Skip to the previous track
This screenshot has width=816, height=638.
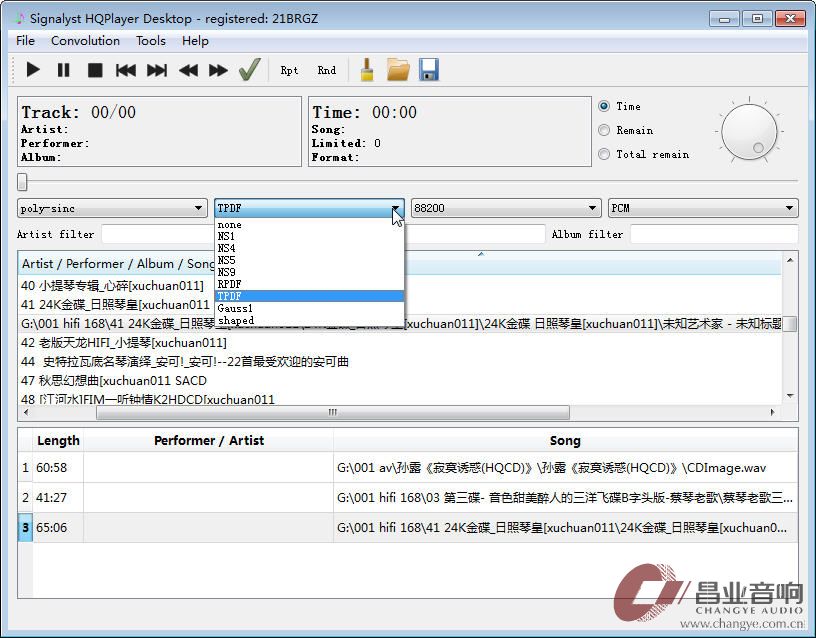(x=125, y=70)
